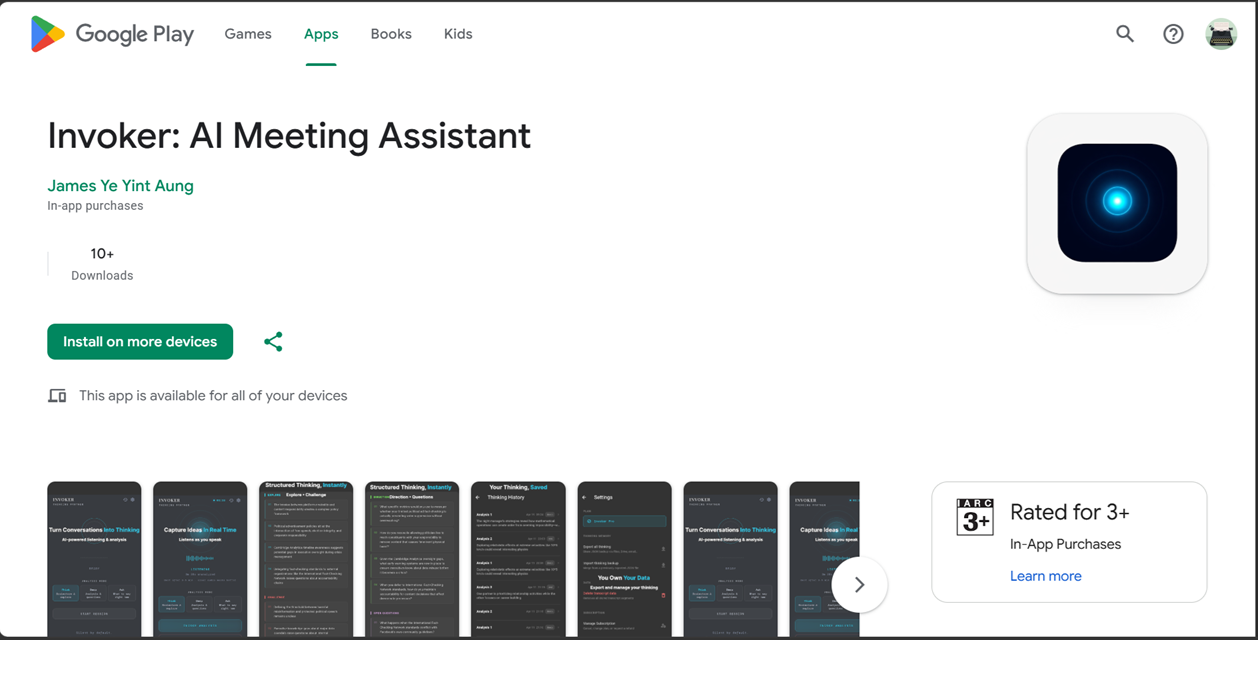The image size is (1258, 675).
Task: Click the IARC 3+ rating badge
Action: click(x=975, y=517)
